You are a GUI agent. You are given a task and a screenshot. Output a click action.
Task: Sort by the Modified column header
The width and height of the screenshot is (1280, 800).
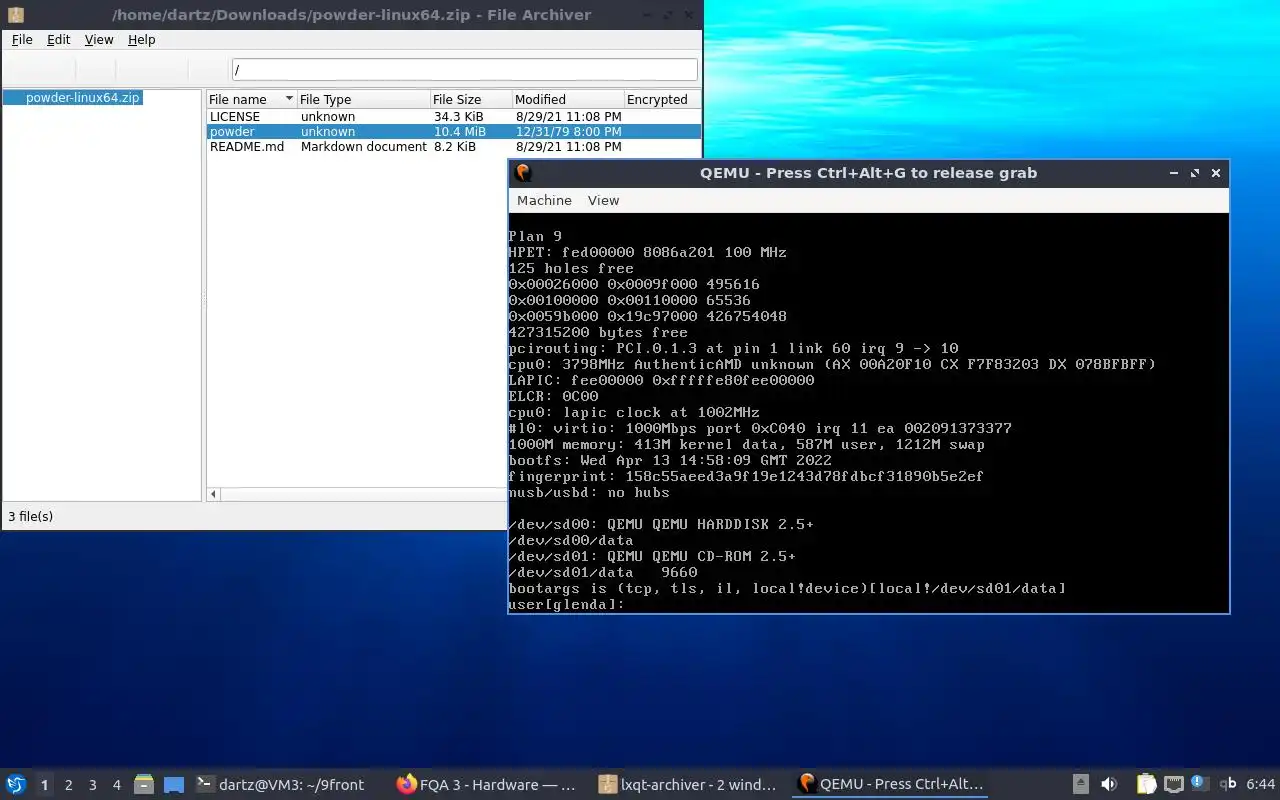pos(568,100)
